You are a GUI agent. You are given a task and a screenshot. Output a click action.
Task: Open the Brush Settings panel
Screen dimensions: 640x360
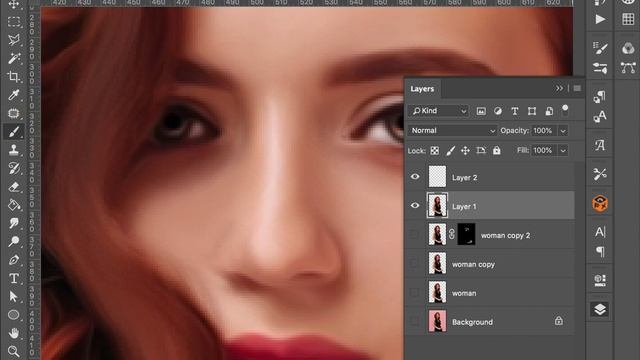pos(600,48)
